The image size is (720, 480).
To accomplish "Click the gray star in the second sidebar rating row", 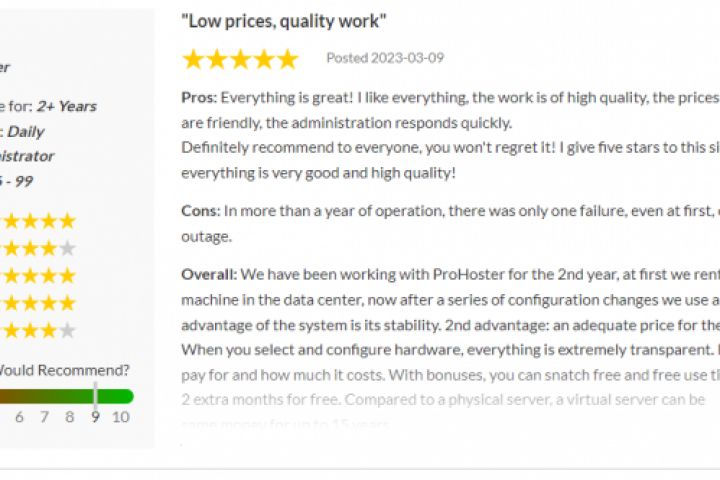I will [67, 248].
